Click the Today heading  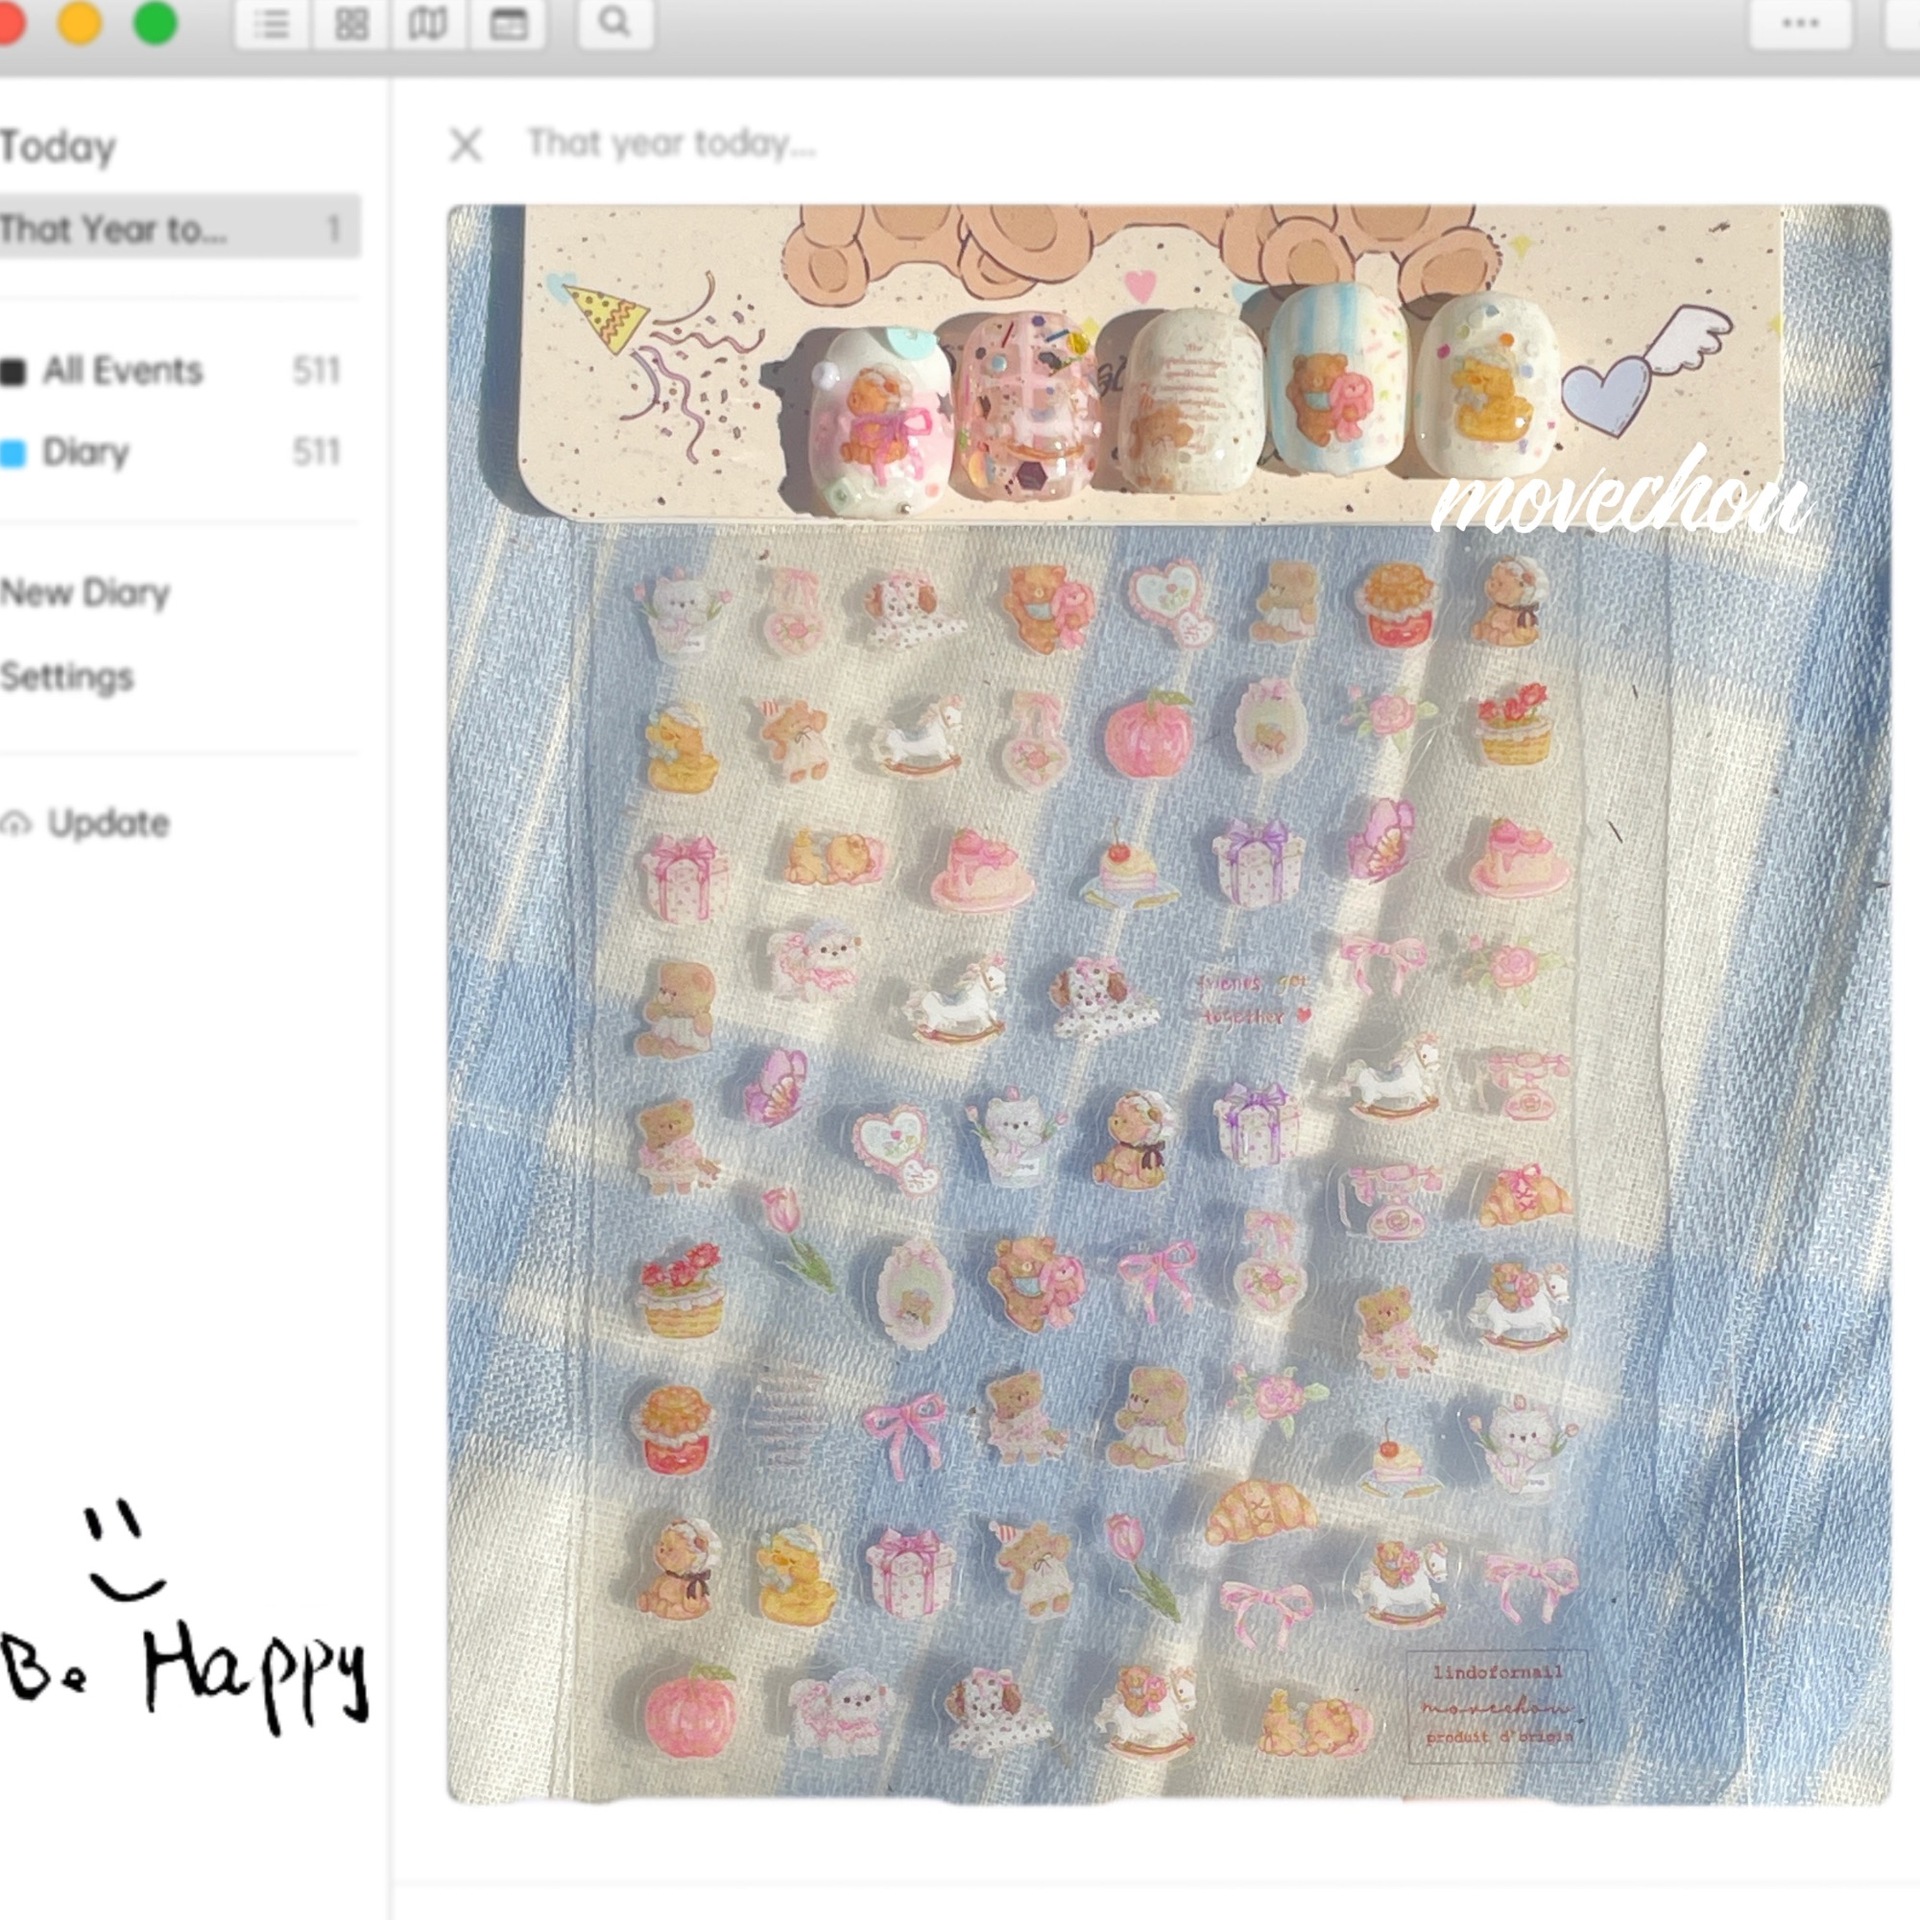coord(58,147)
